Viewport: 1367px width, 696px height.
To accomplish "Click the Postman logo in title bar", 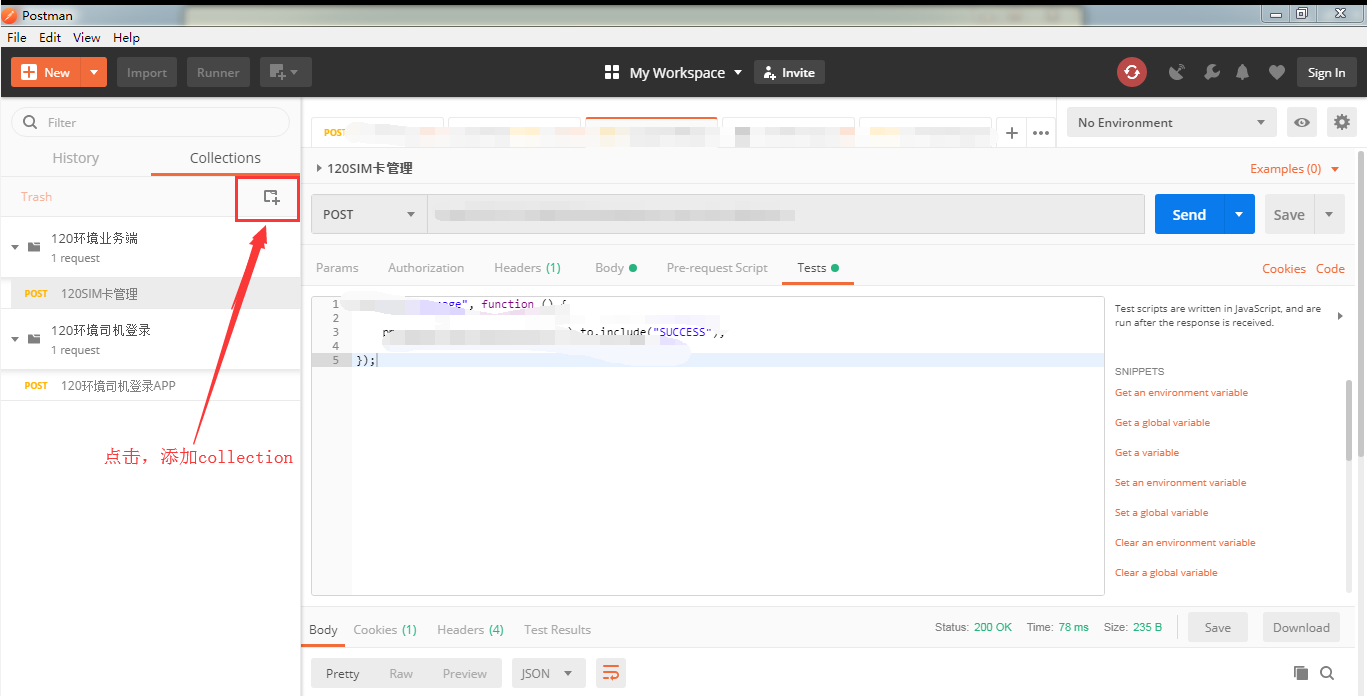I will (x=11, y=15).
